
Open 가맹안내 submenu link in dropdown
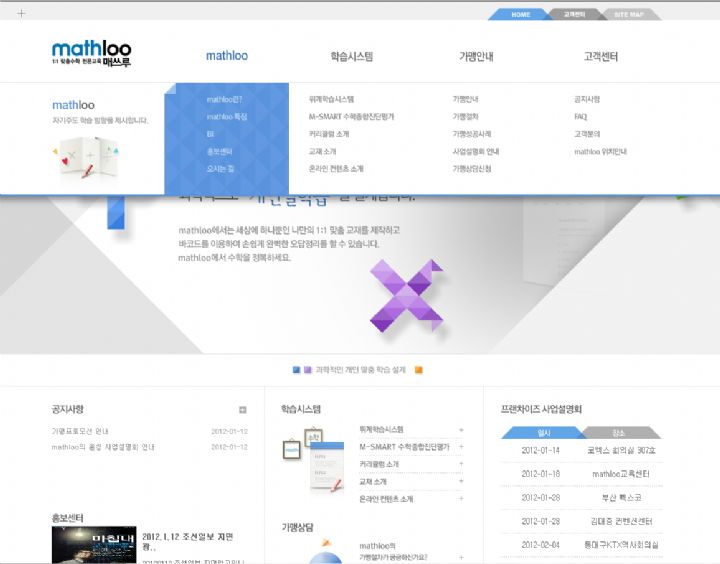(466, 99)
